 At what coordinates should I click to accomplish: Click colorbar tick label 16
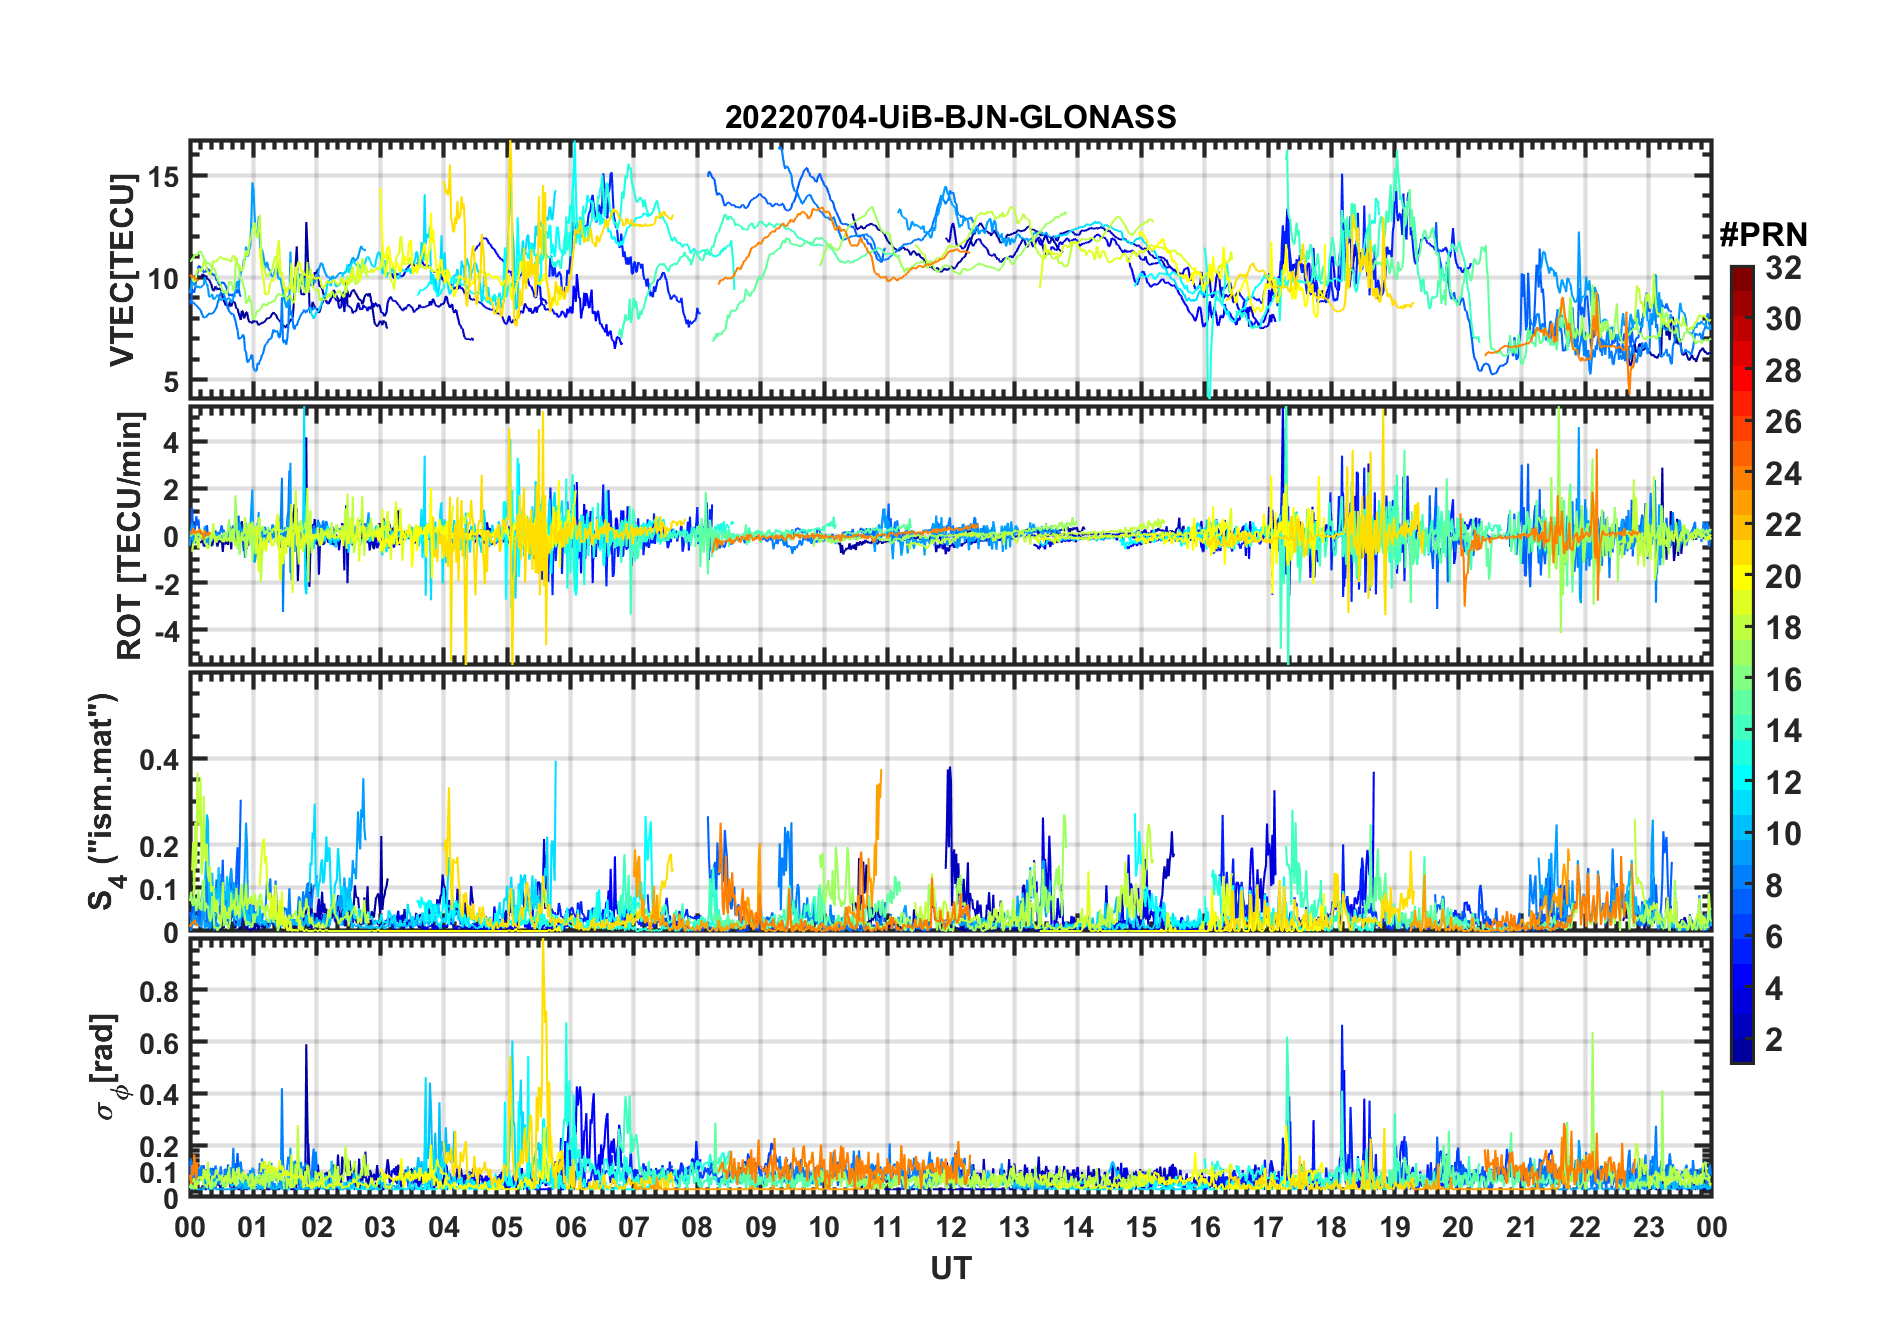(x=1783, y=680)
